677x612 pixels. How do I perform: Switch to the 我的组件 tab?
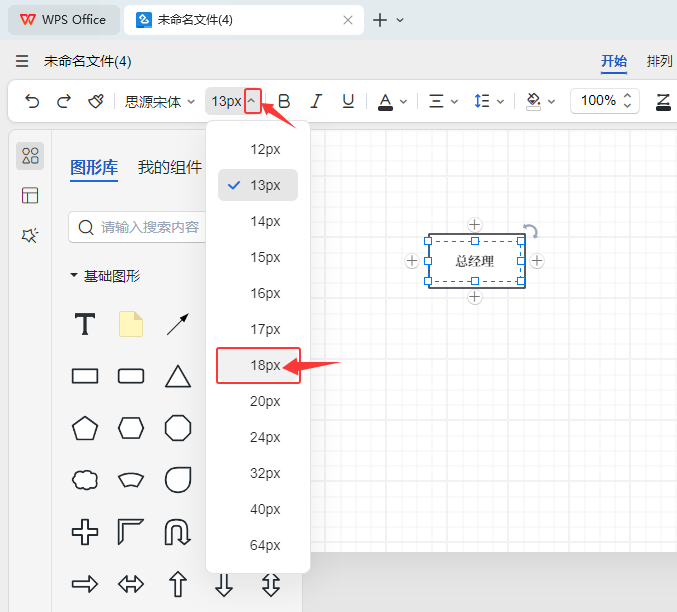pos(170,168)
